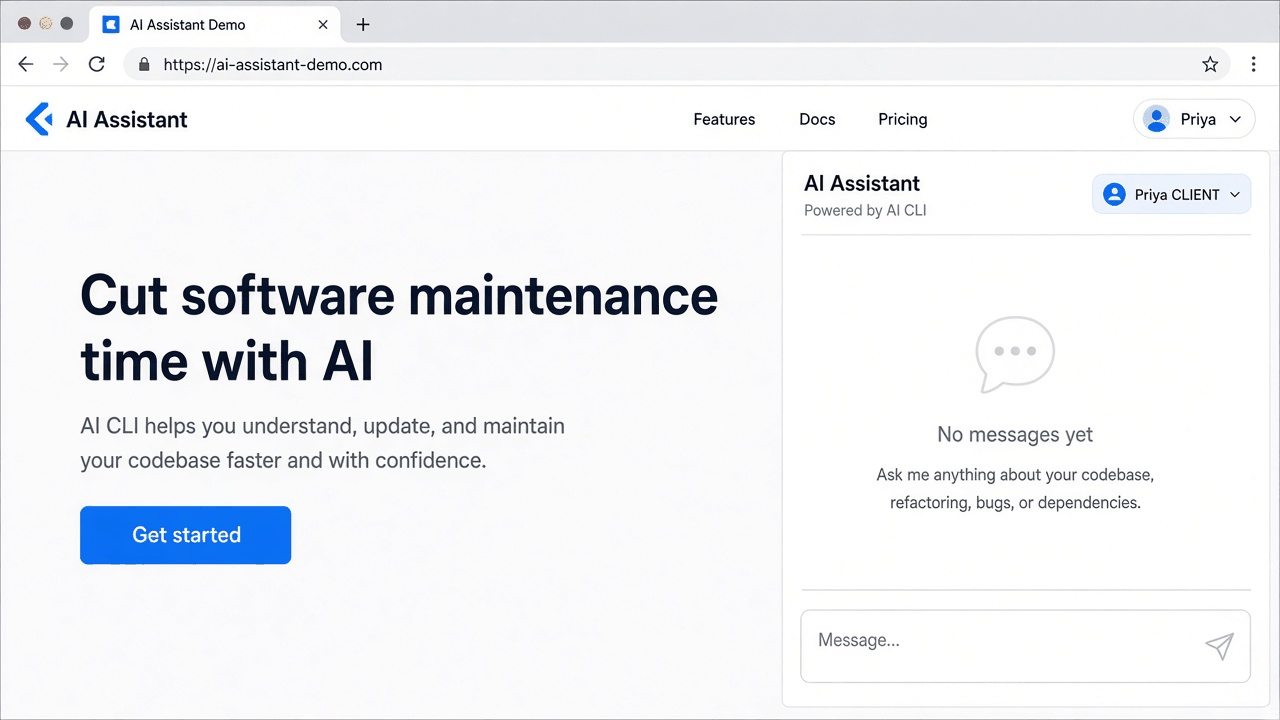
Task: Maximize the window using the green button
Action: 67,23
